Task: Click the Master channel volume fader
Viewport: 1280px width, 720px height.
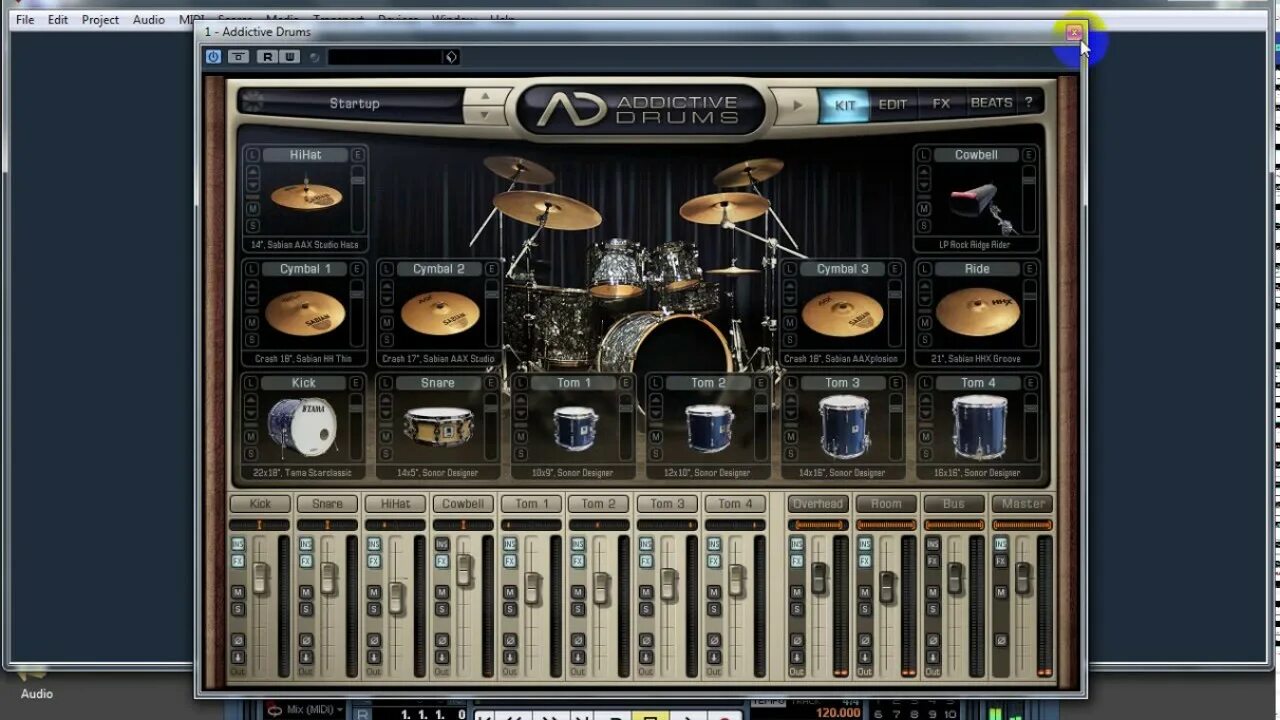Action: pos(1023,576)
